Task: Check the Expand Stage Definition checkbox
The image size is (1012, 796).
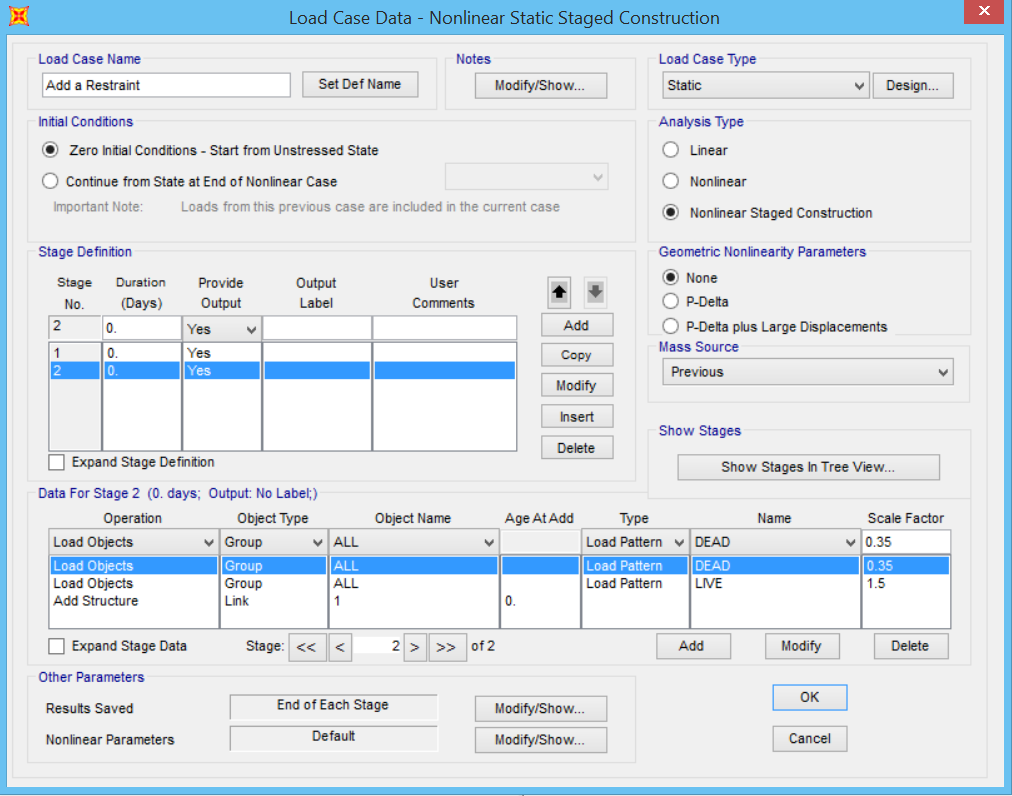Action: point(57,462)
